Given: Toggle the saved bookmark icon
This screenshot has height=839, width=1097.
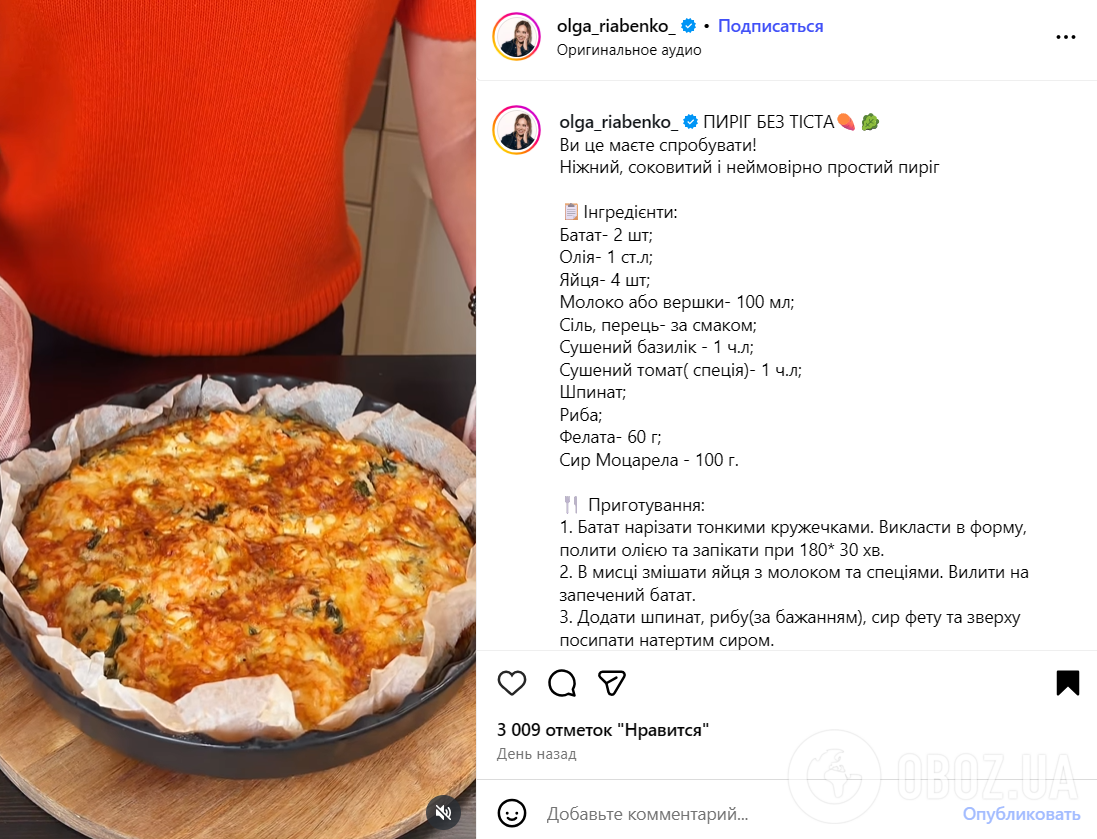Looking at the screenshot, I should click(1068, 683).
